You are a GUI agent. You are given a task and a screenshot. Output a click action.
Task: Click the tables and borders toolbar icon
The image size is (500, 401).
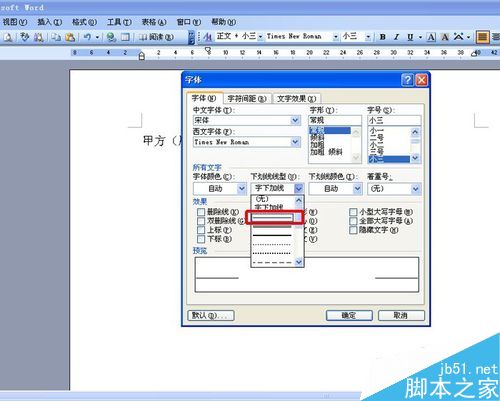pos(125,37)
